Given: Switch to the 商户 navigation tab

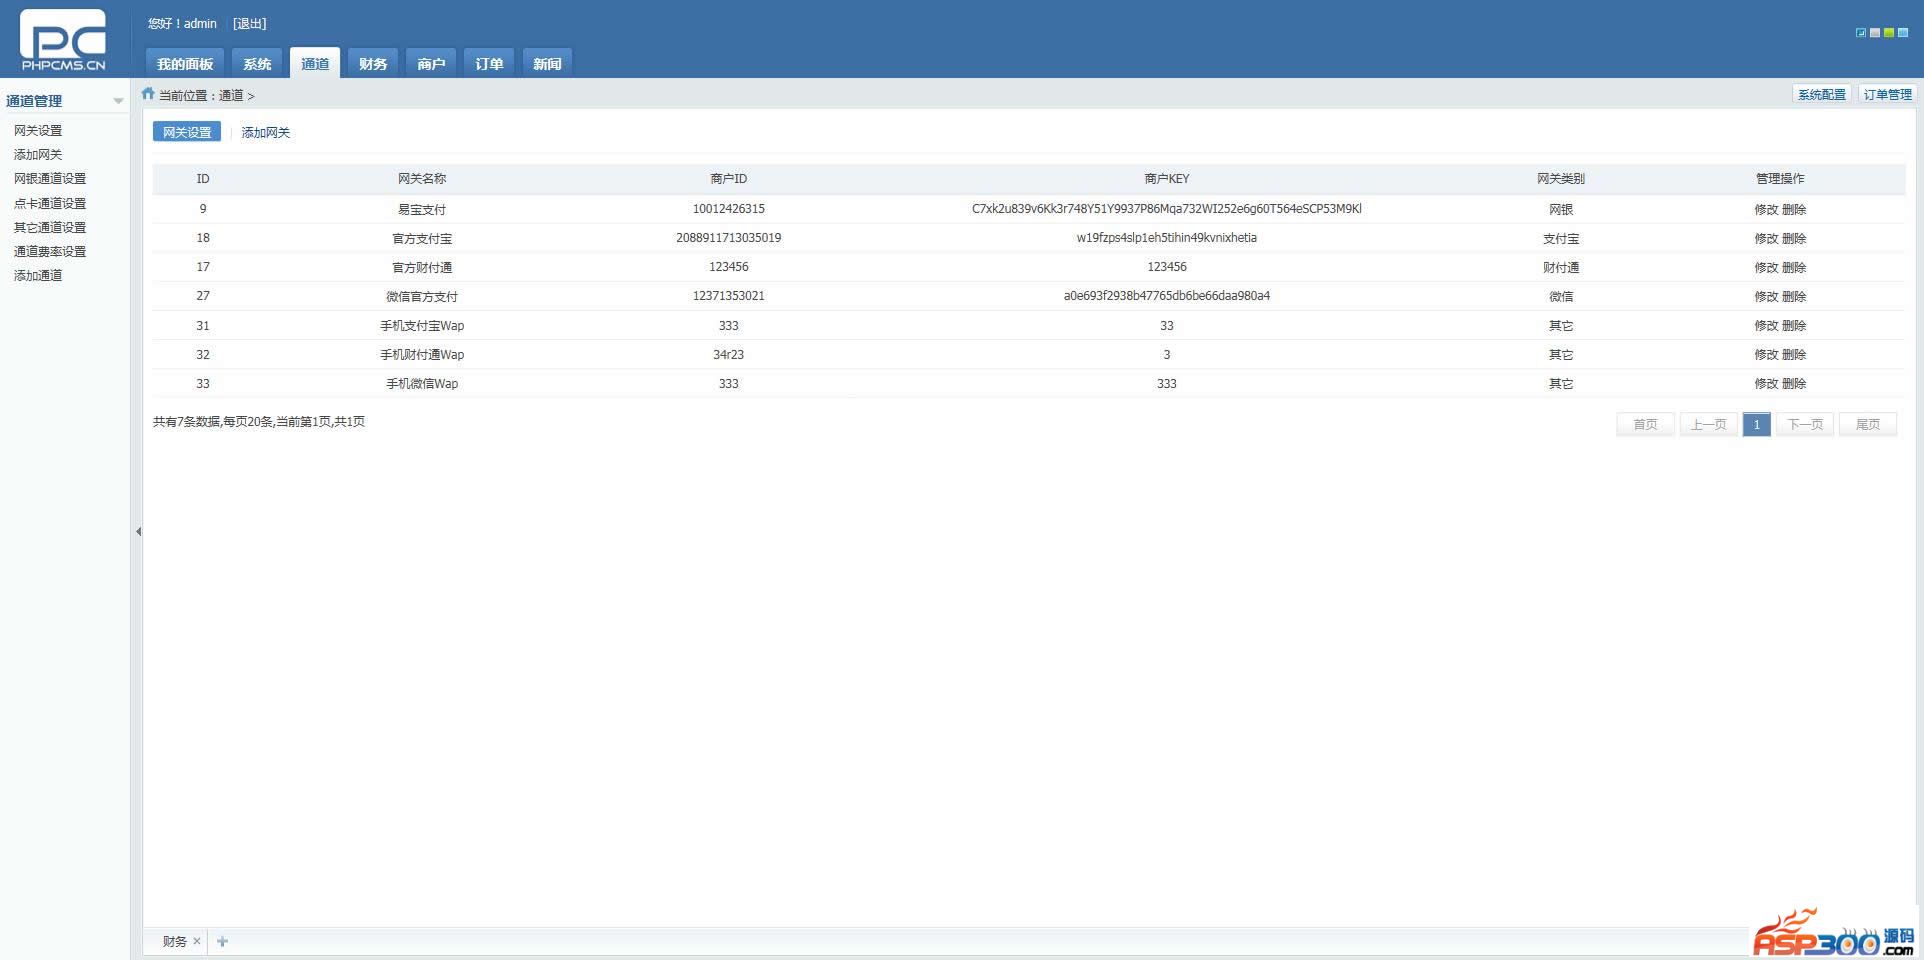Looking at the screenshot, I should click(431, 64).
